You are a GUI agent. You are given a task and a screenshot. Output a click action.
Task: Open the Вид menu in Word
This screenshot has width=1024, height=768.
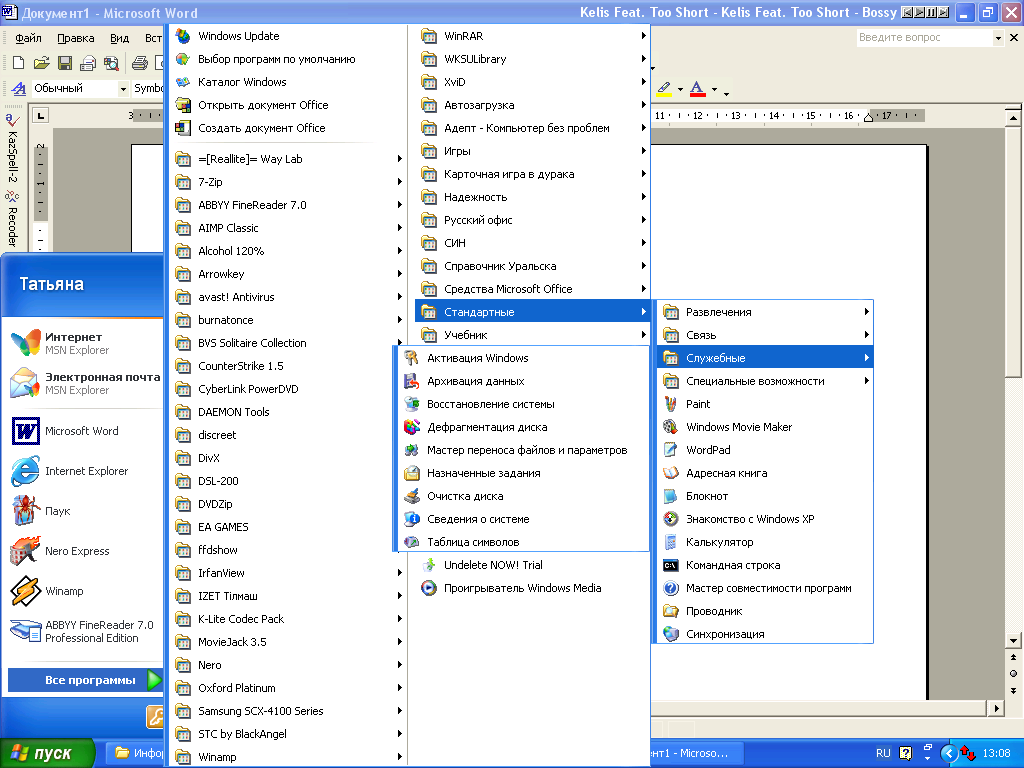pyautogui.click(x=120, y=38)
